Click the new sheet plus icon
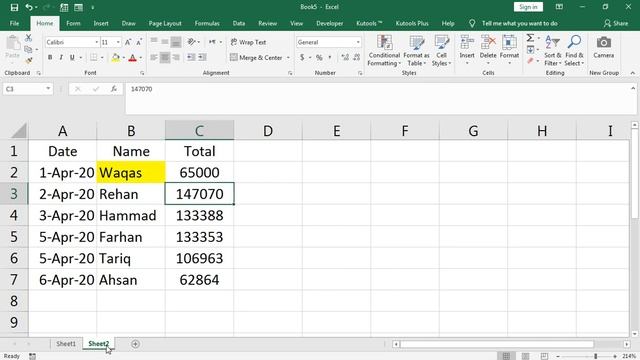Viewport: 640px width, 360px height. pyautogui.click(x=136, y=344)
